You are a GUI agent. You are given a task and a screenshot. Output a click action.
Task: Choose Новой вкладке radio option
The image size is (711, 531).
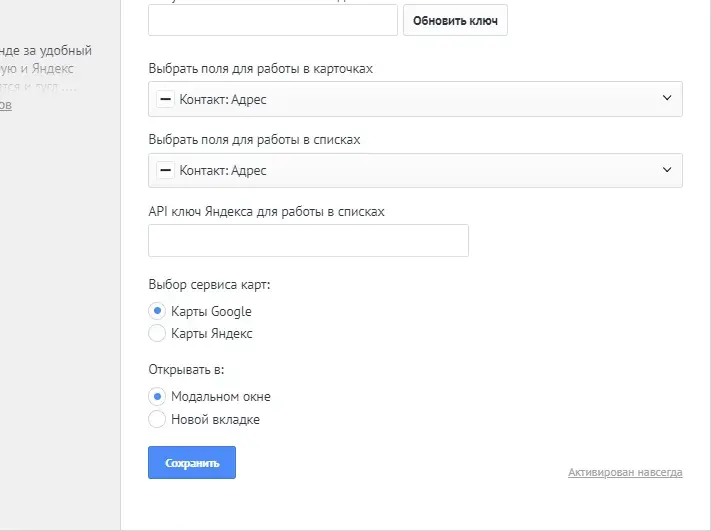(157, 419)
